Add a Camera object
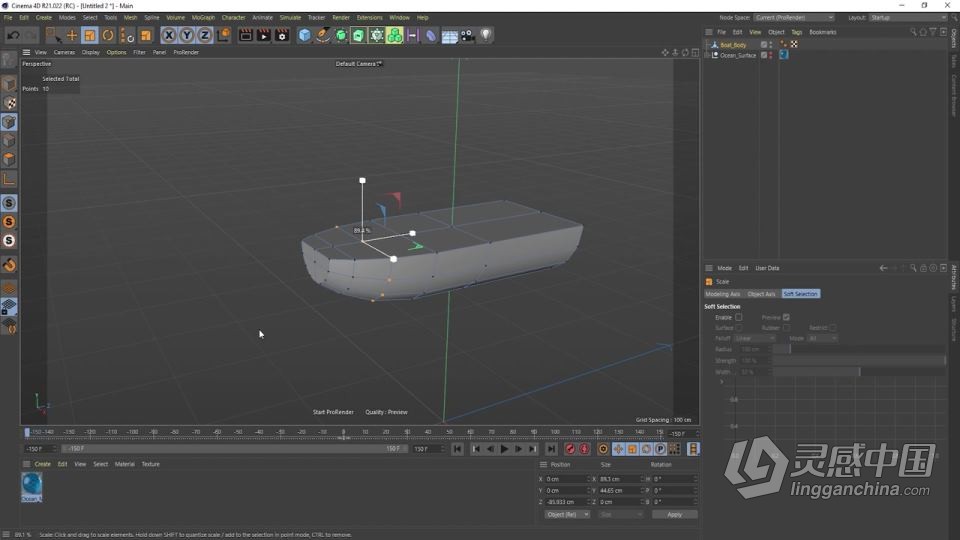 tap(467, 36)
